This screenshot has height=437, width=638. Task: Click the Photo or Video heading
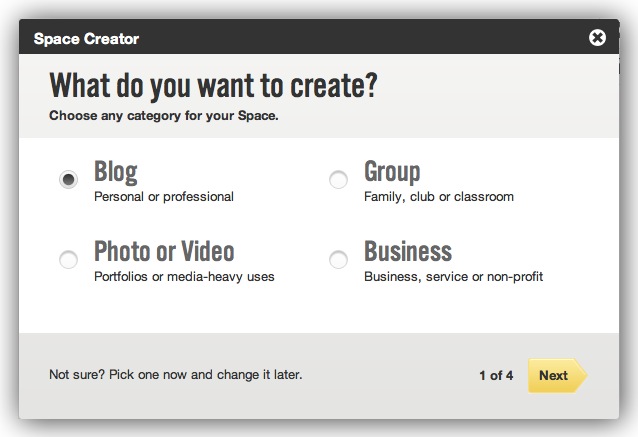pyautogui.click(x=164, y=251)
